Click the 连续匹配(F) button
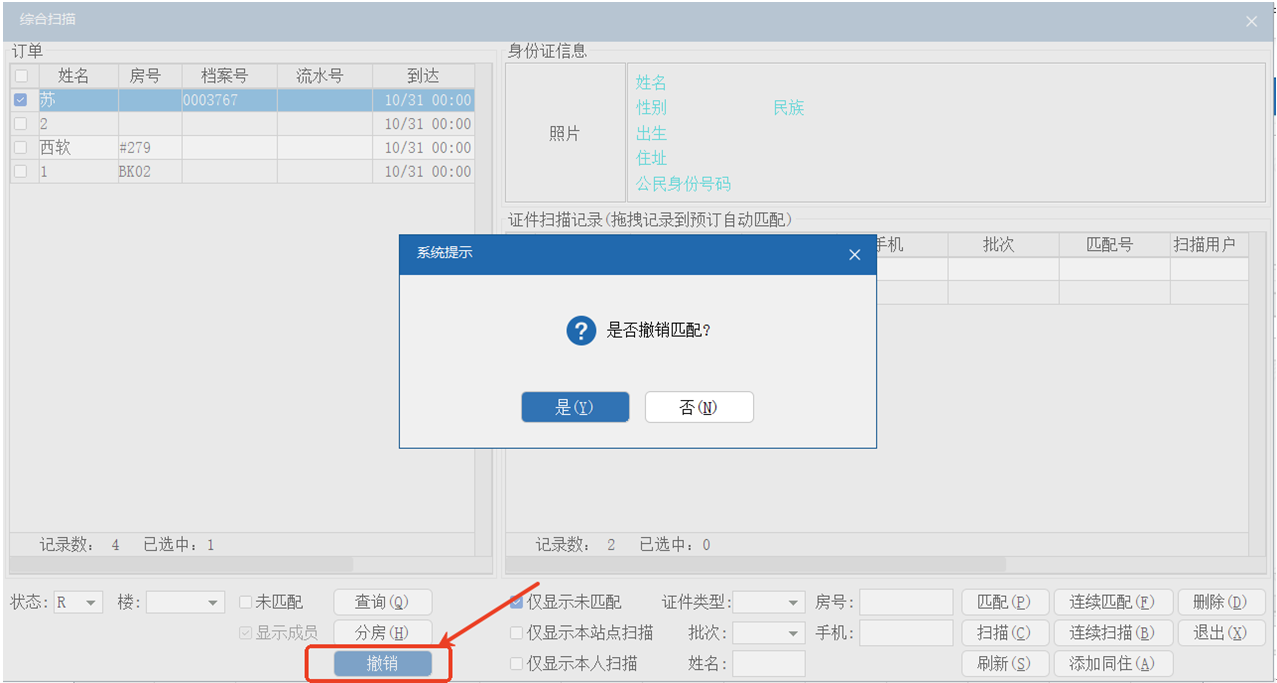 click(1112, 602)
